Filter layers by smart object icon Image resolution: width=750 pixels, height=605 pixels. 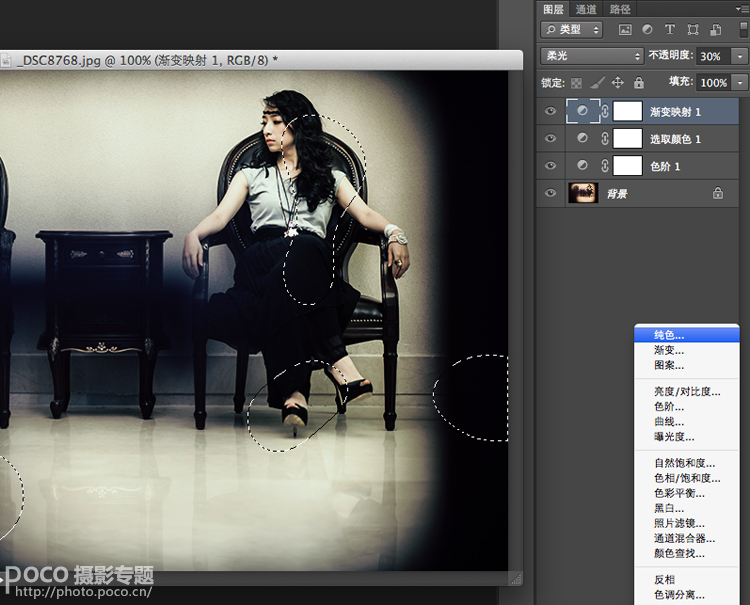click(716, 30)
